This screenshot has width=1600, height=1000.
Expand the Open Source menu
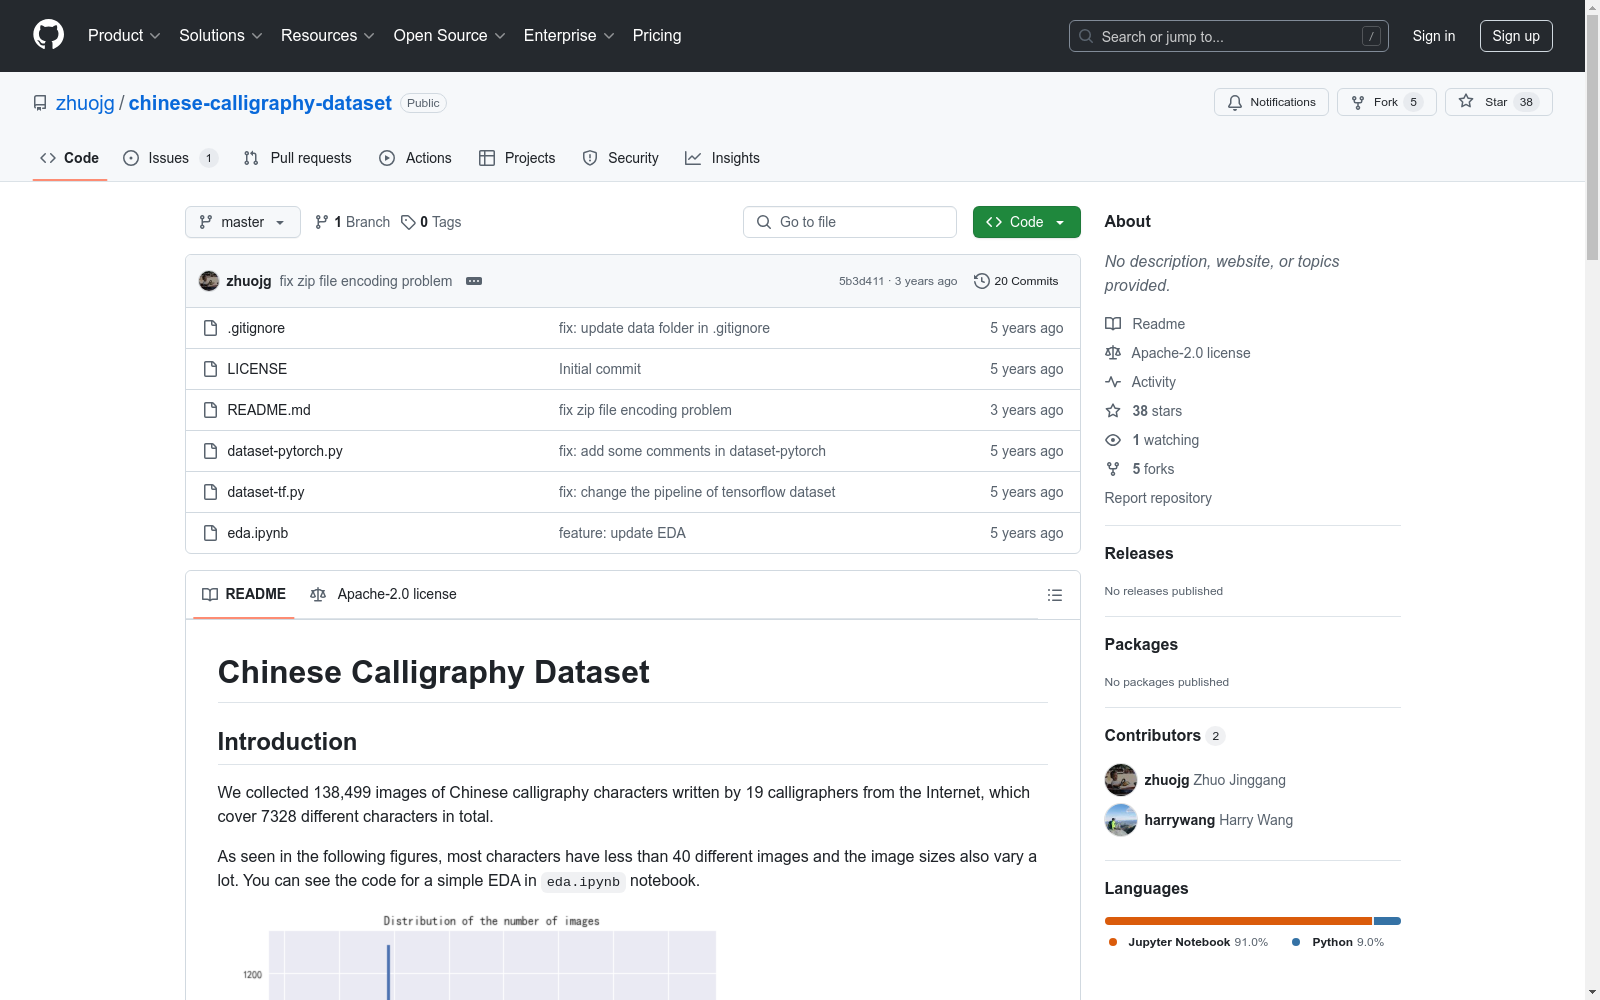(450, 35)
